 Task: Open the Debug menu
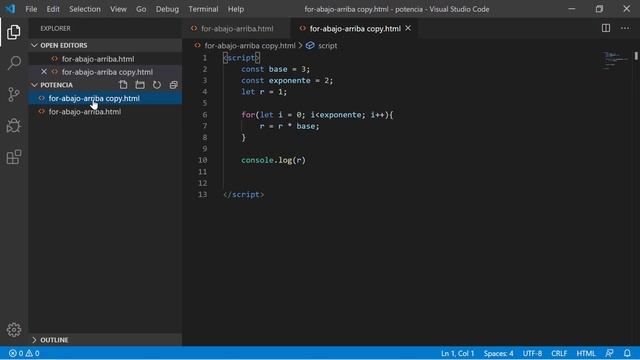167,9
